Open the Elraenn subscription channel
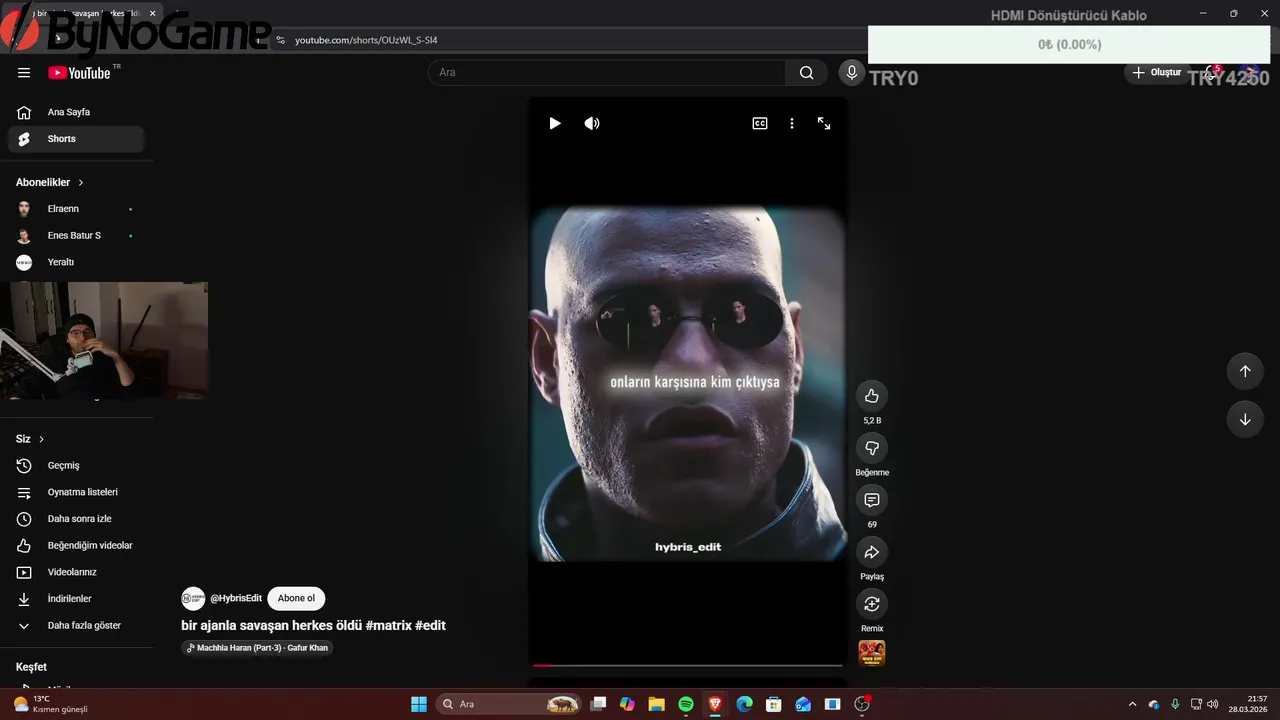1280x720 pixels. [76, 209]
